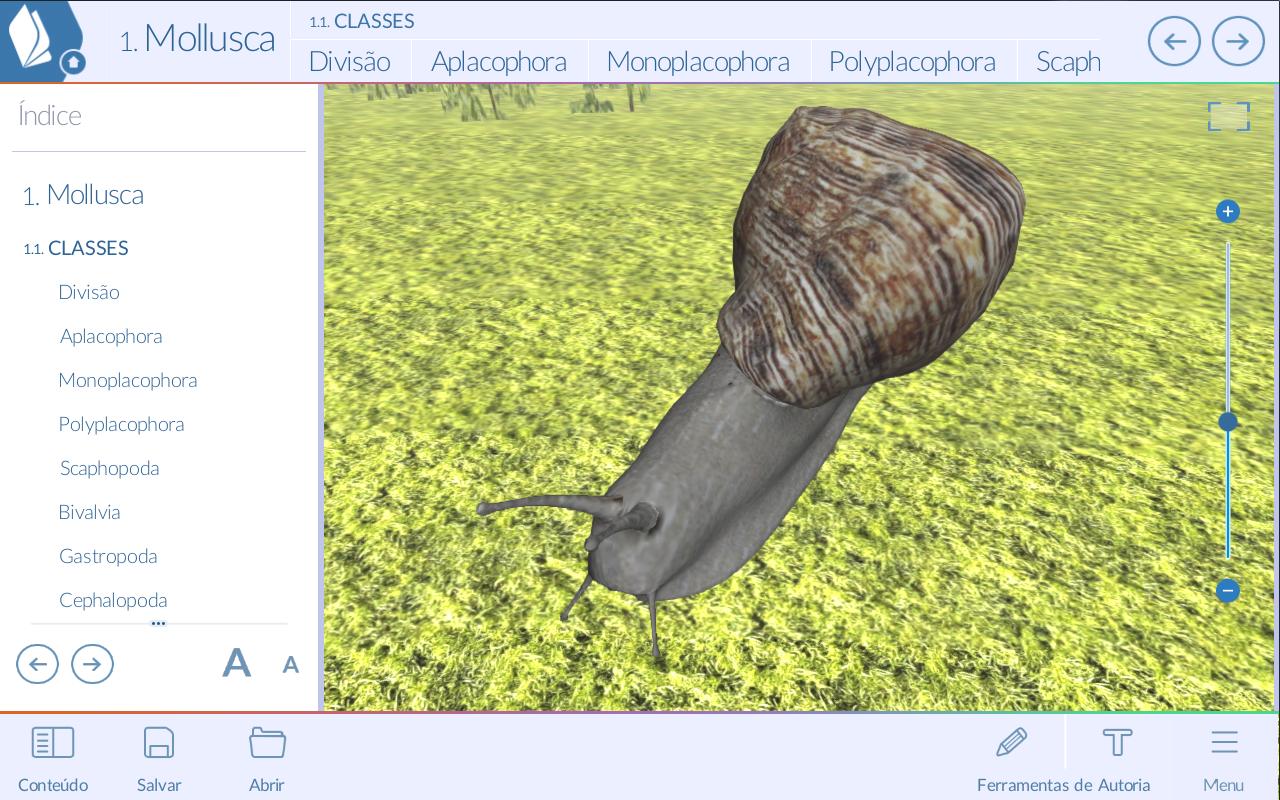Viewport: 1280px width, 800px height.
Task: Expand index list ellipsis handle
Action: (x=158, y=623)
